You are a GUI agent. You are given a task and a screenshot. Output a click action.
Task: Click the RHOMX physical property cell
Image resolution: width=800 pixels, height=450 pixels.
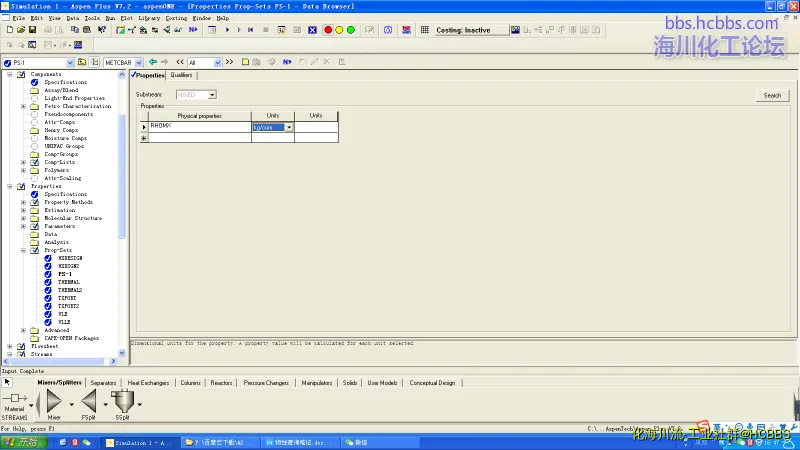(x=199, y=127)
